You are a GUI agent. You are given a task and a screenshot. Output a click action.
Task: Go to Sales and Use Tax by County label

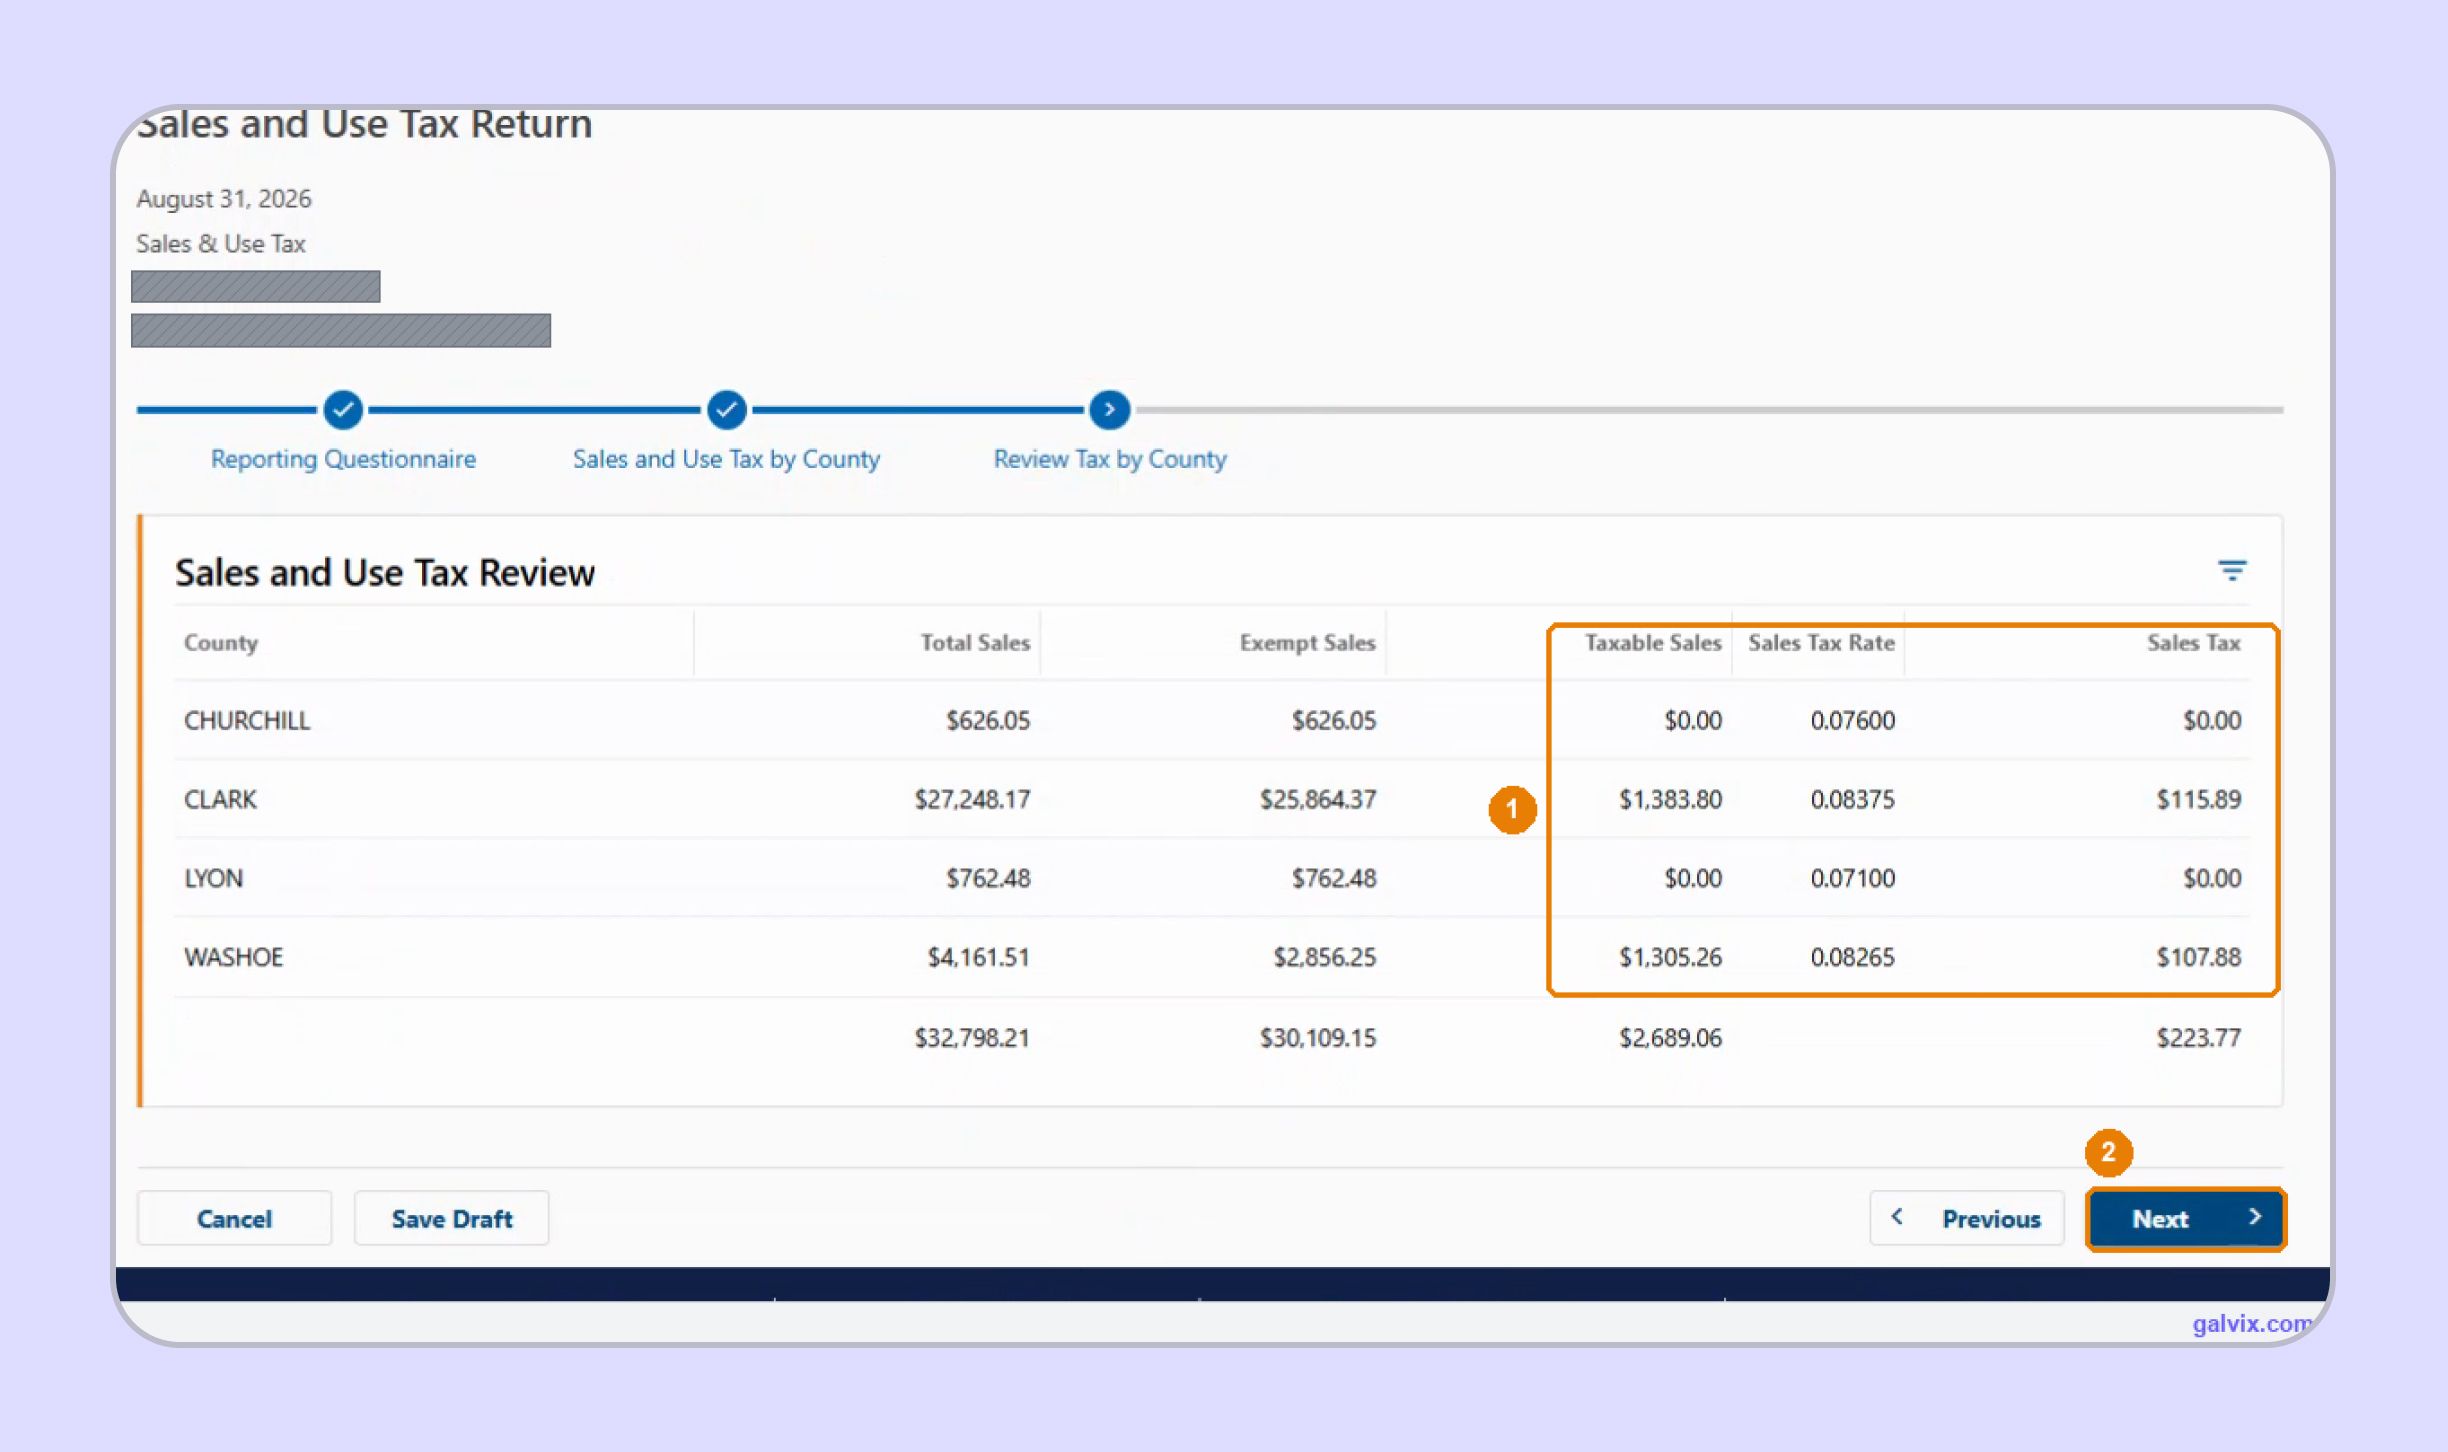(x=726, y=459)
